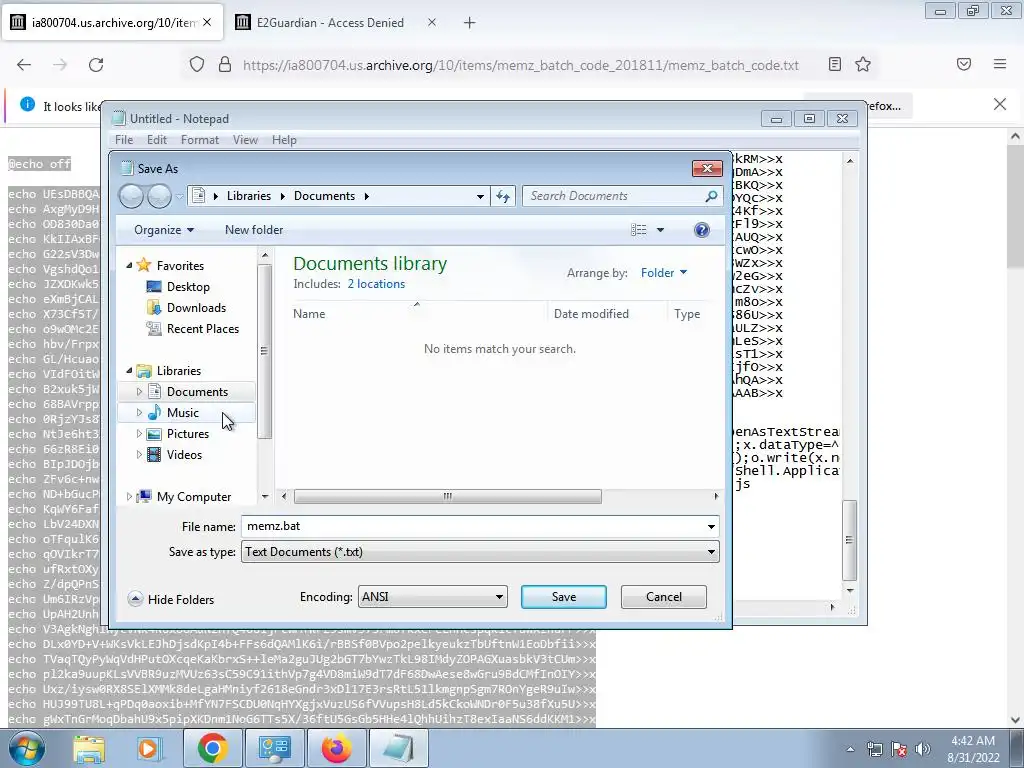
Task: Expand the Music library node
Action: [x=139, y=413]
